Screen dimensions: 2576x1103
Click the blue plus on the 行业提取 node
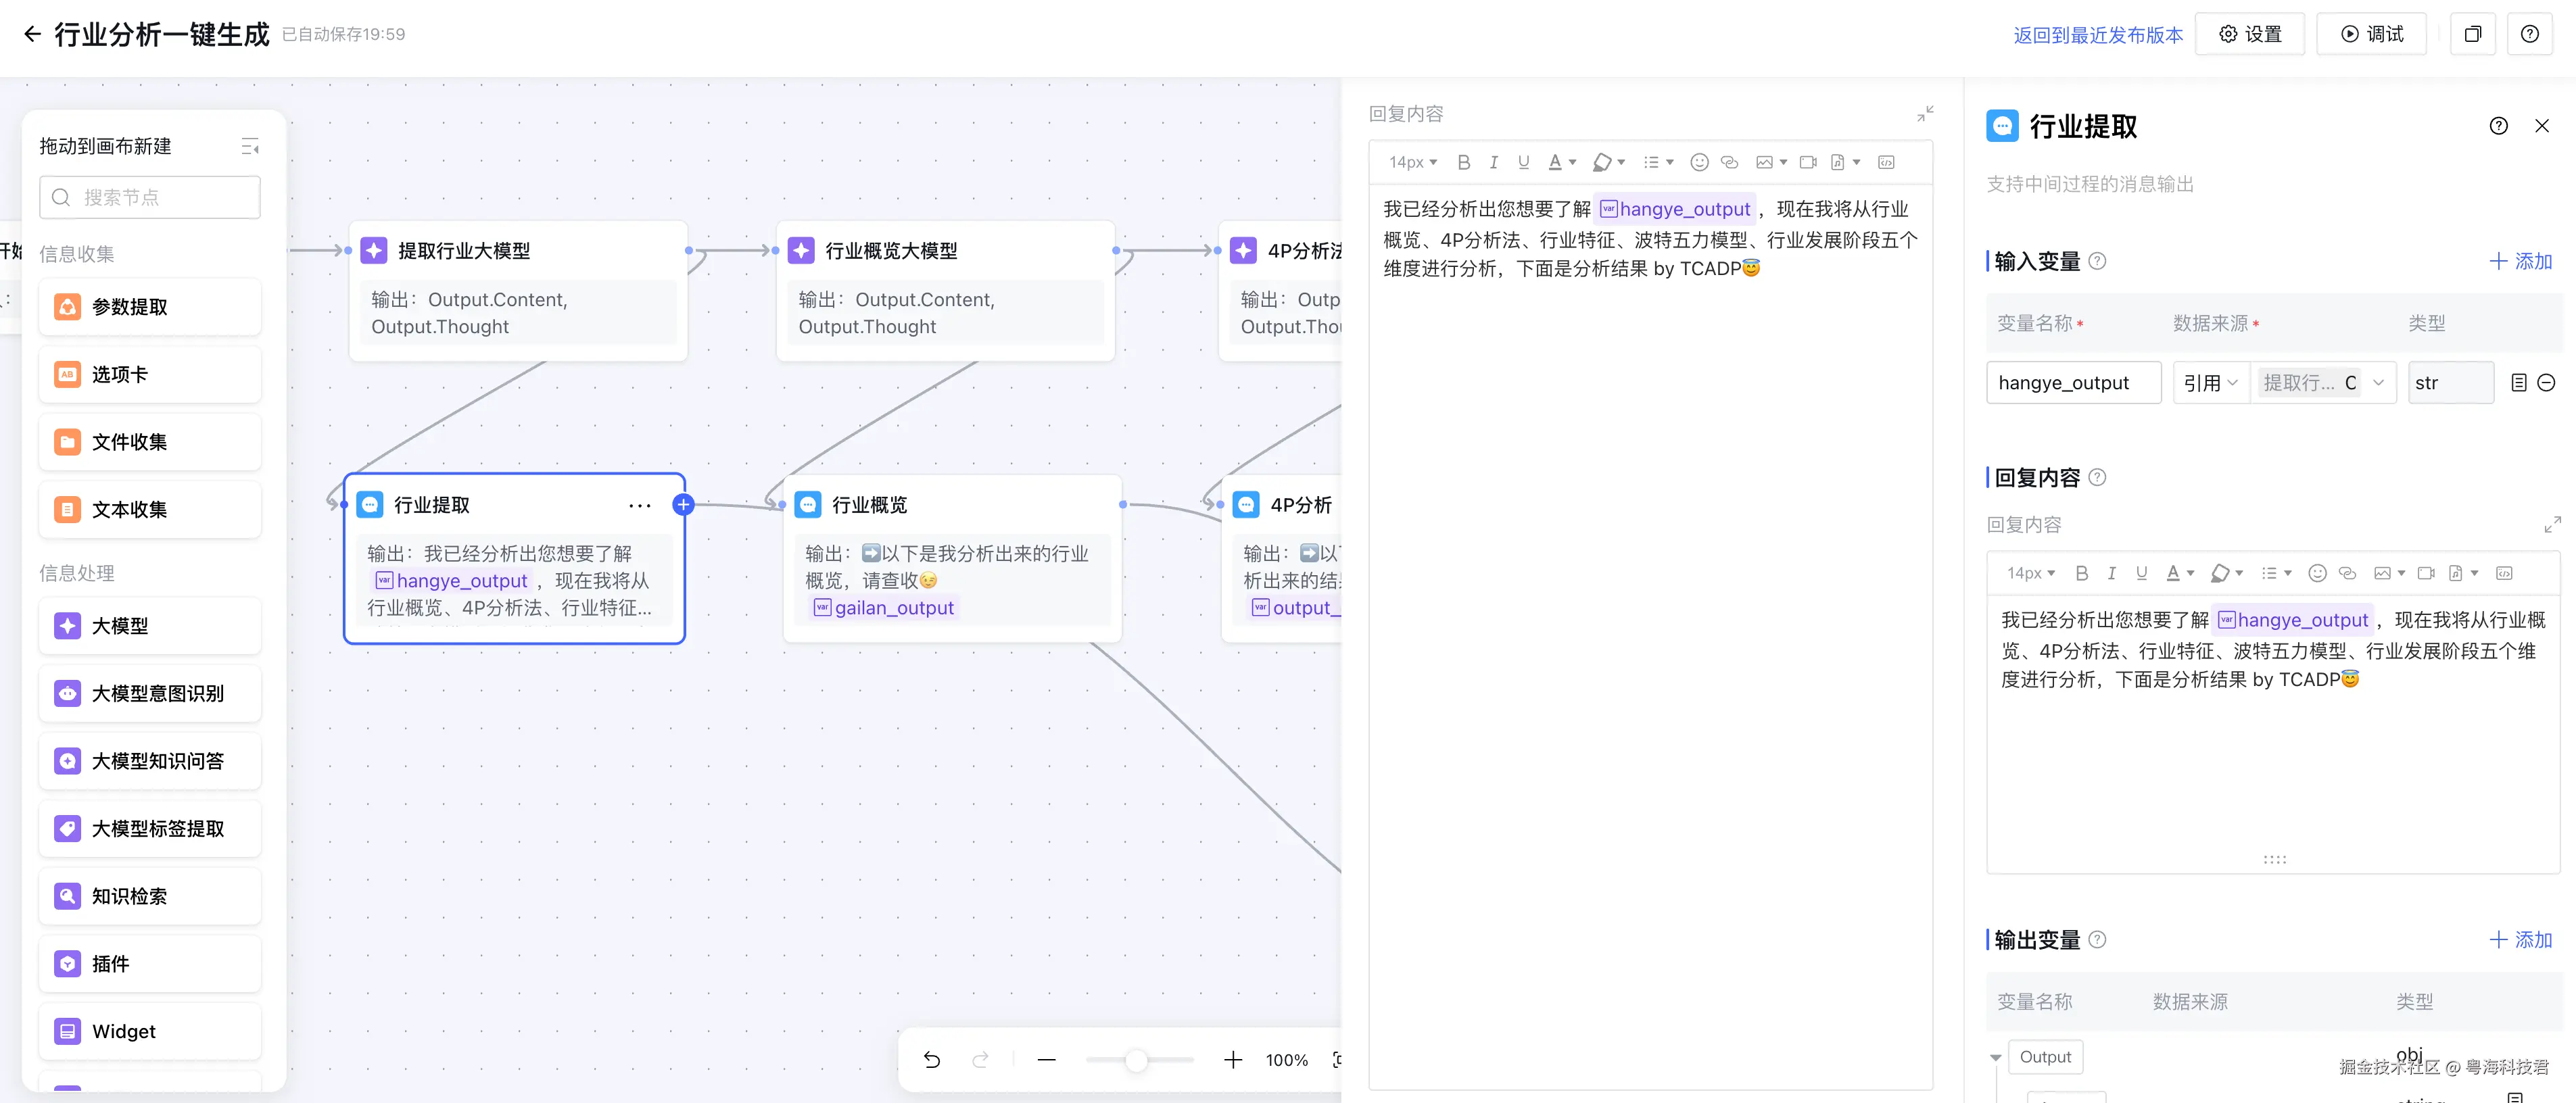(x=683, y=504)
